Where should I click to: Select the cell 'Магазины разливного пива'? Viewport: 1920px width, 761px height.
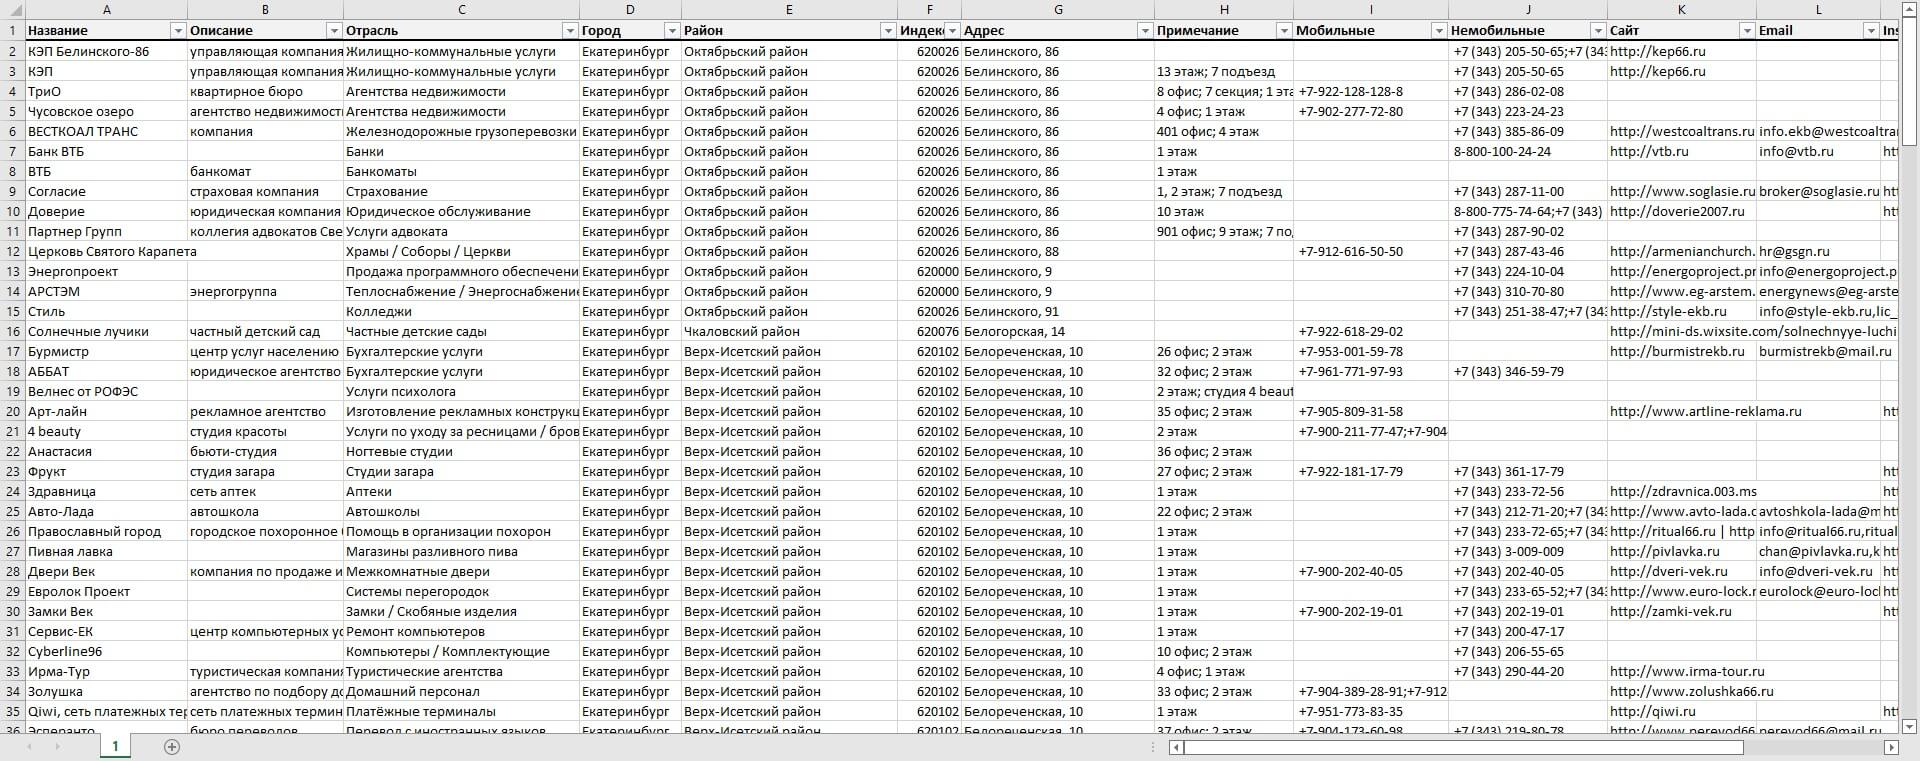pyautogui.click(x=461, y=551)
